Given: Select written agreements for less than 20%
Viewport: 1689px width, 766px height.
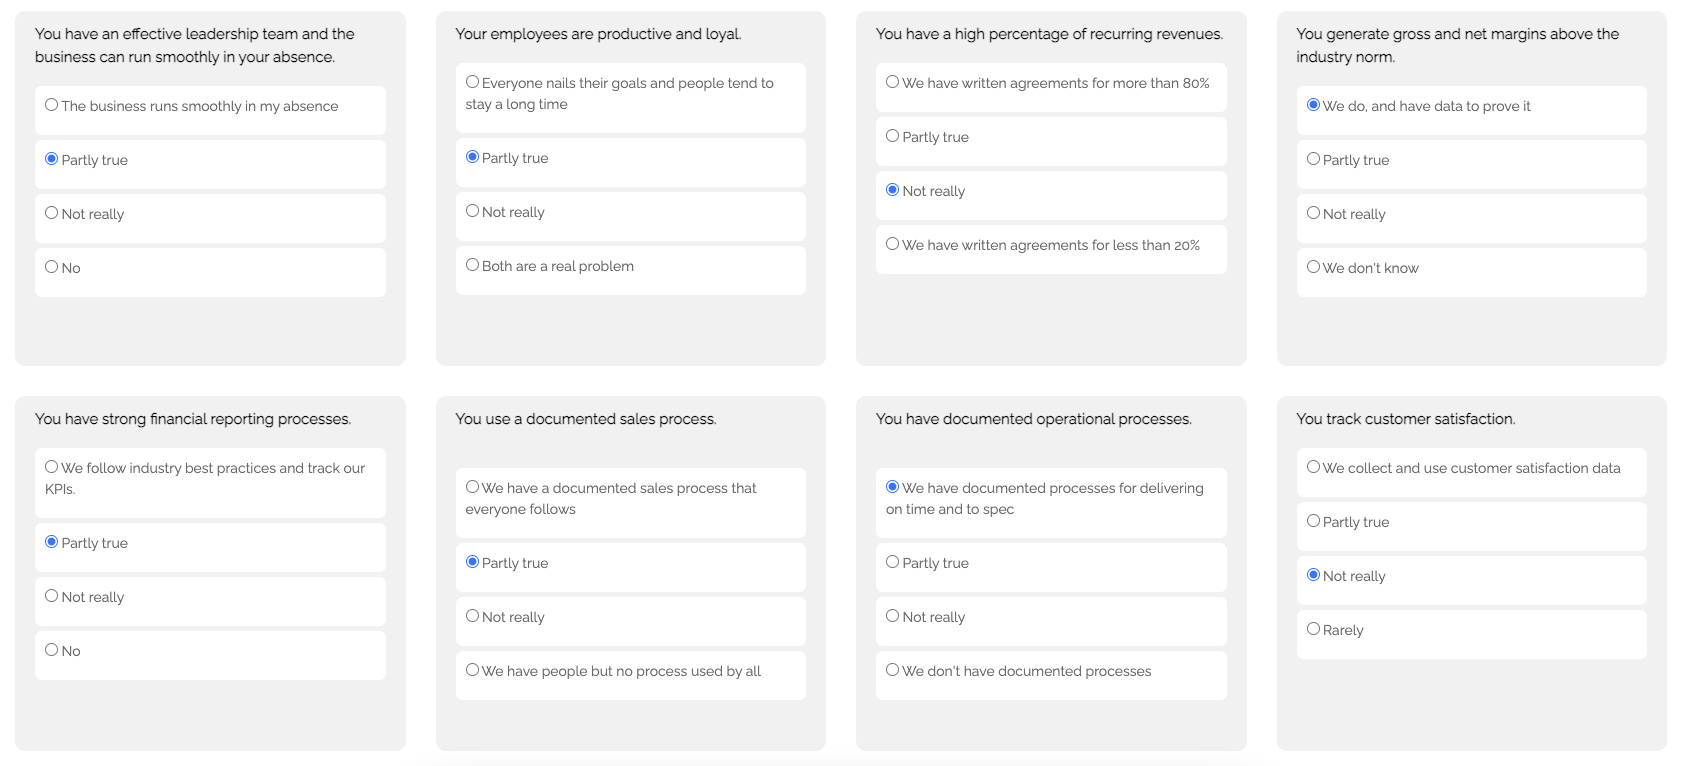Looking at the screenshot, I should tap(893, 244).
